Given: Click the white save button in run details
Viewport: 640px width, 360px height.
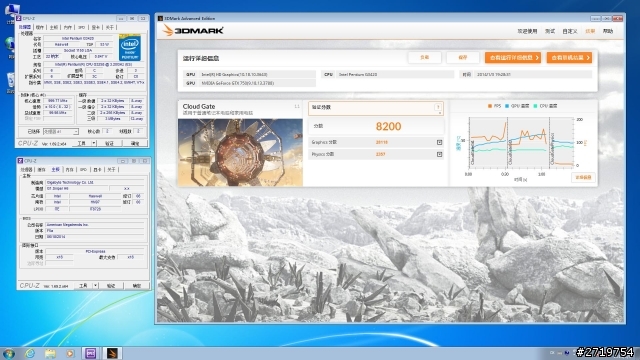Looking at the screenshot, I should click(x=462, y=58).
